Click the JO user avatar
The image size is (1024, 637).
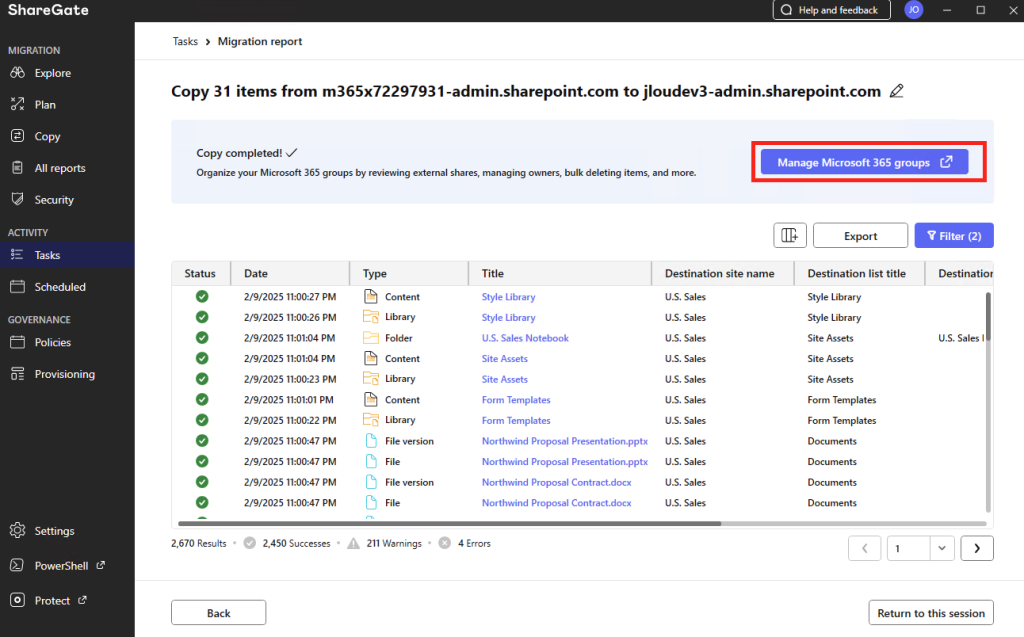coord(914,10)
